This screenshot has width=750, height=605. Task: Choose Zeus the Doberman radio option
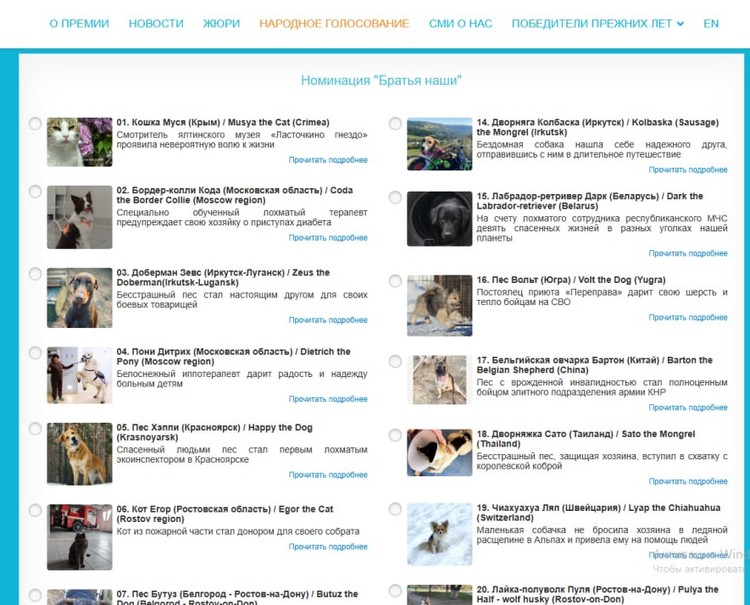[35, 274]
